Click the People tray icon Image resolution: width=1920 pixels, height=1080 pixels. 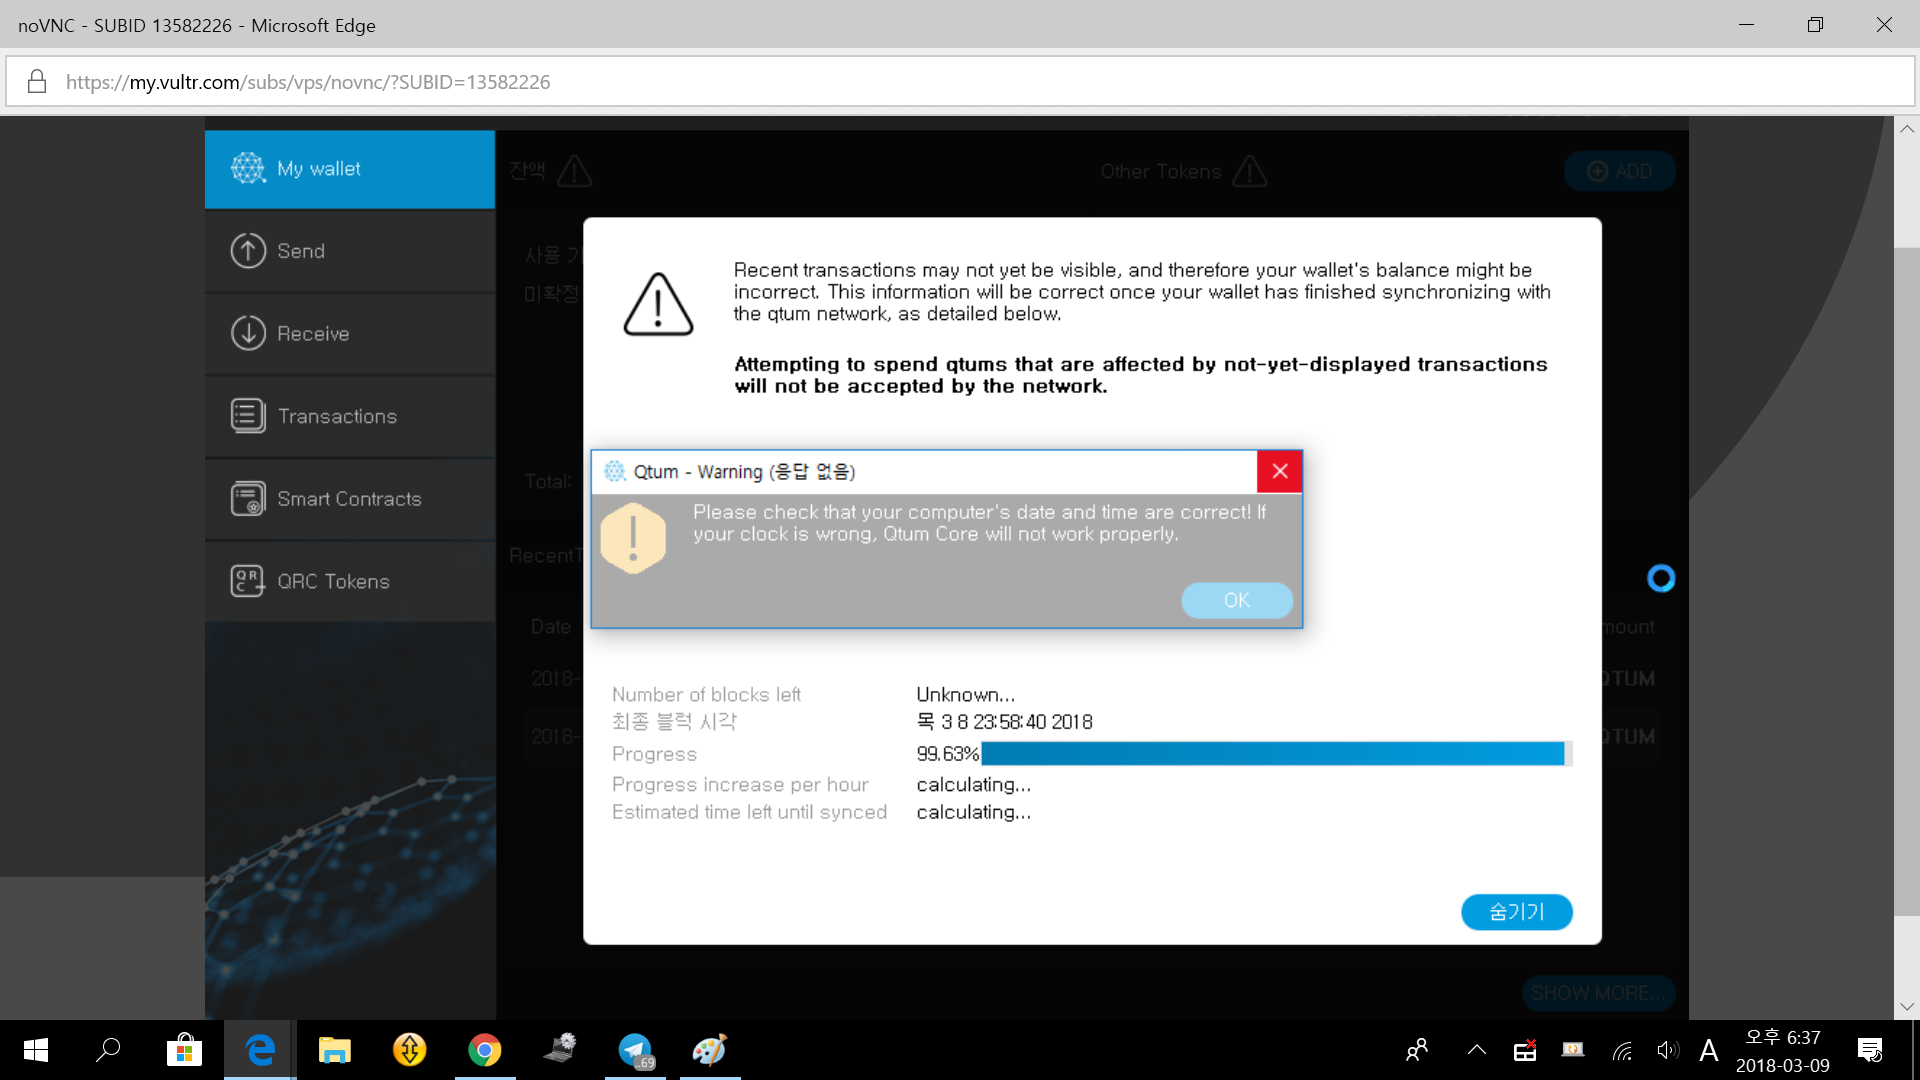coord(1417,1050)
